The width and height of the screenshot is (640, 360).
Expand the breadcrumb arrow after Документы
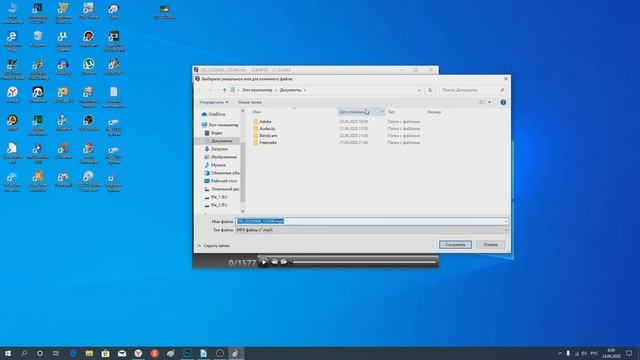pos(304,90)
